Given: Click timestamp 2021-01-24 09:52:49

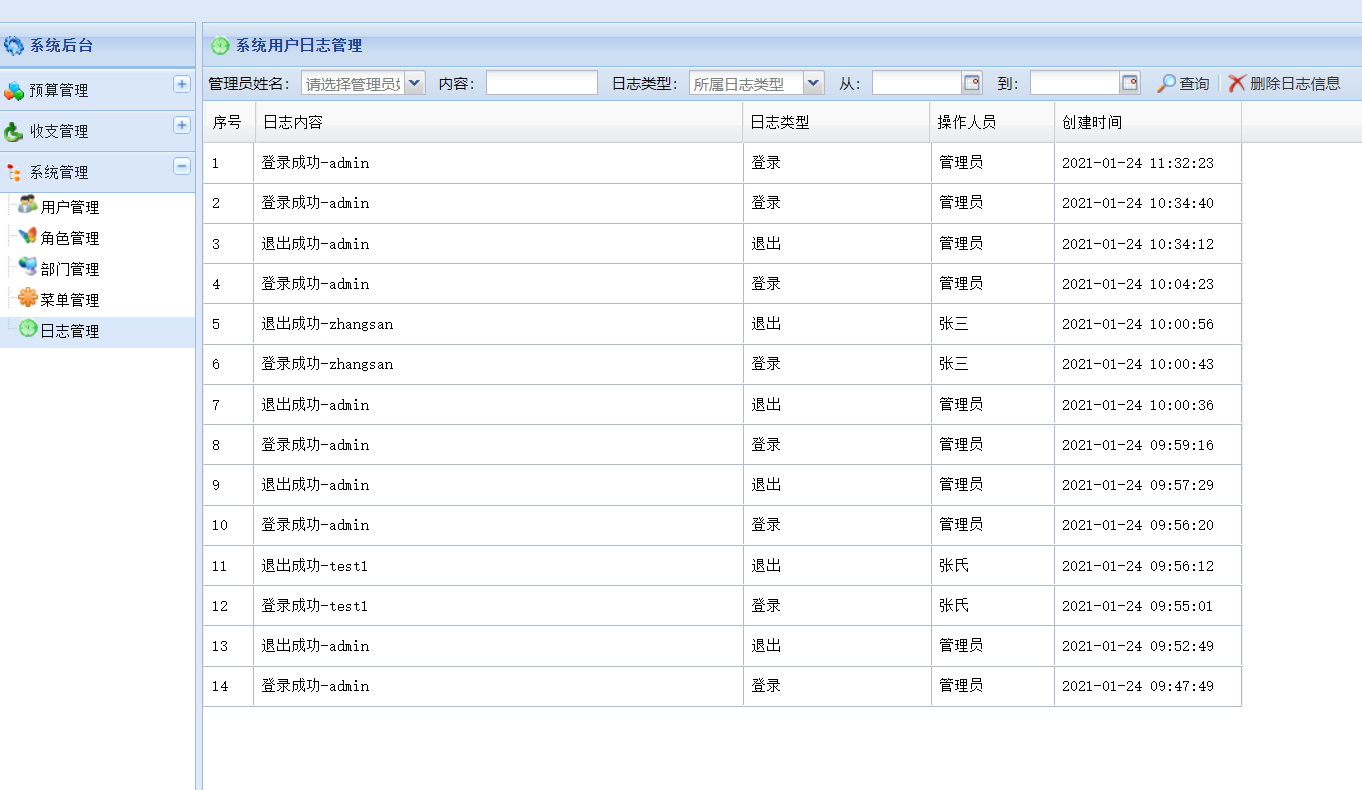Looking at the screenshot, I should point(1137,646).
